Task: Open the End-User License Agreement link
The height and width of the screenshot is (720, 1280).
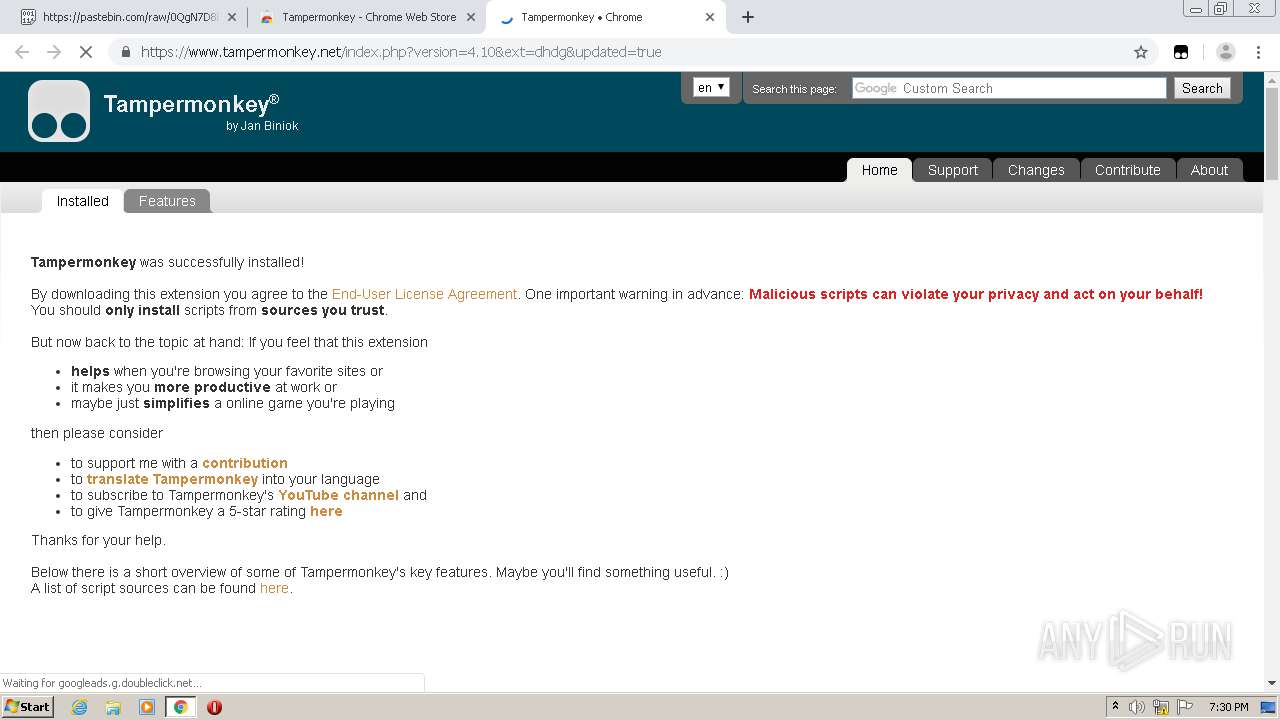Action: (424, 294)
